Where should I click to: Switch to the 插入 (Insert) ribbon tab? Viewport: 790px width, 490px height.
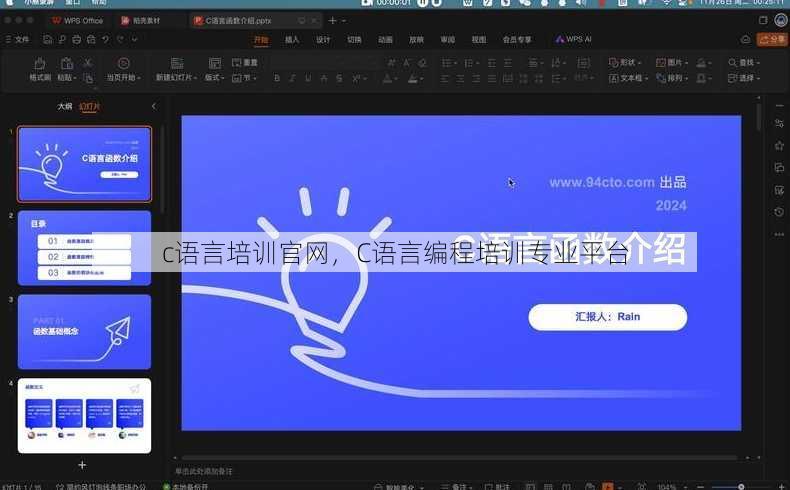(x=292, y=40)
